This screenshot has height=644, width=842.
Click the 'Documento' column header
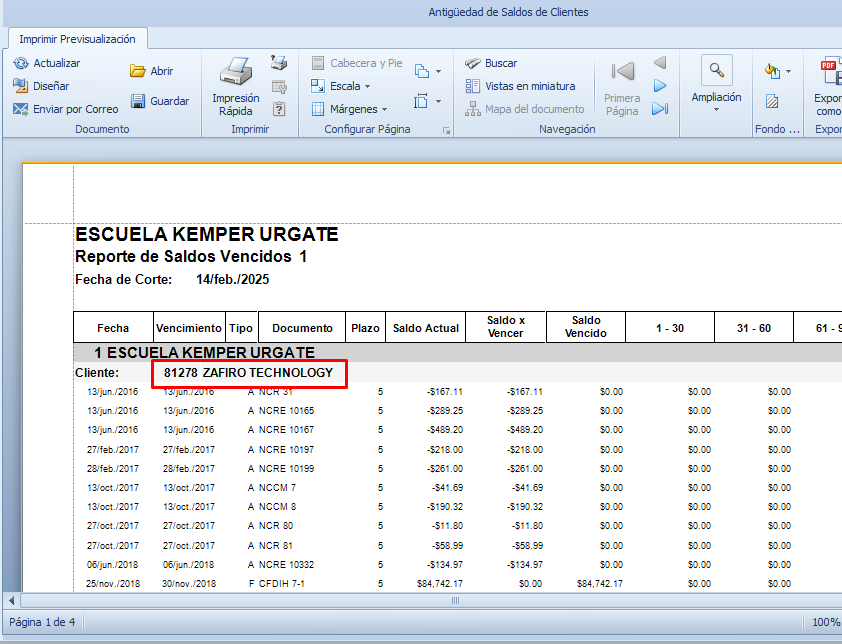click(302, 328)
